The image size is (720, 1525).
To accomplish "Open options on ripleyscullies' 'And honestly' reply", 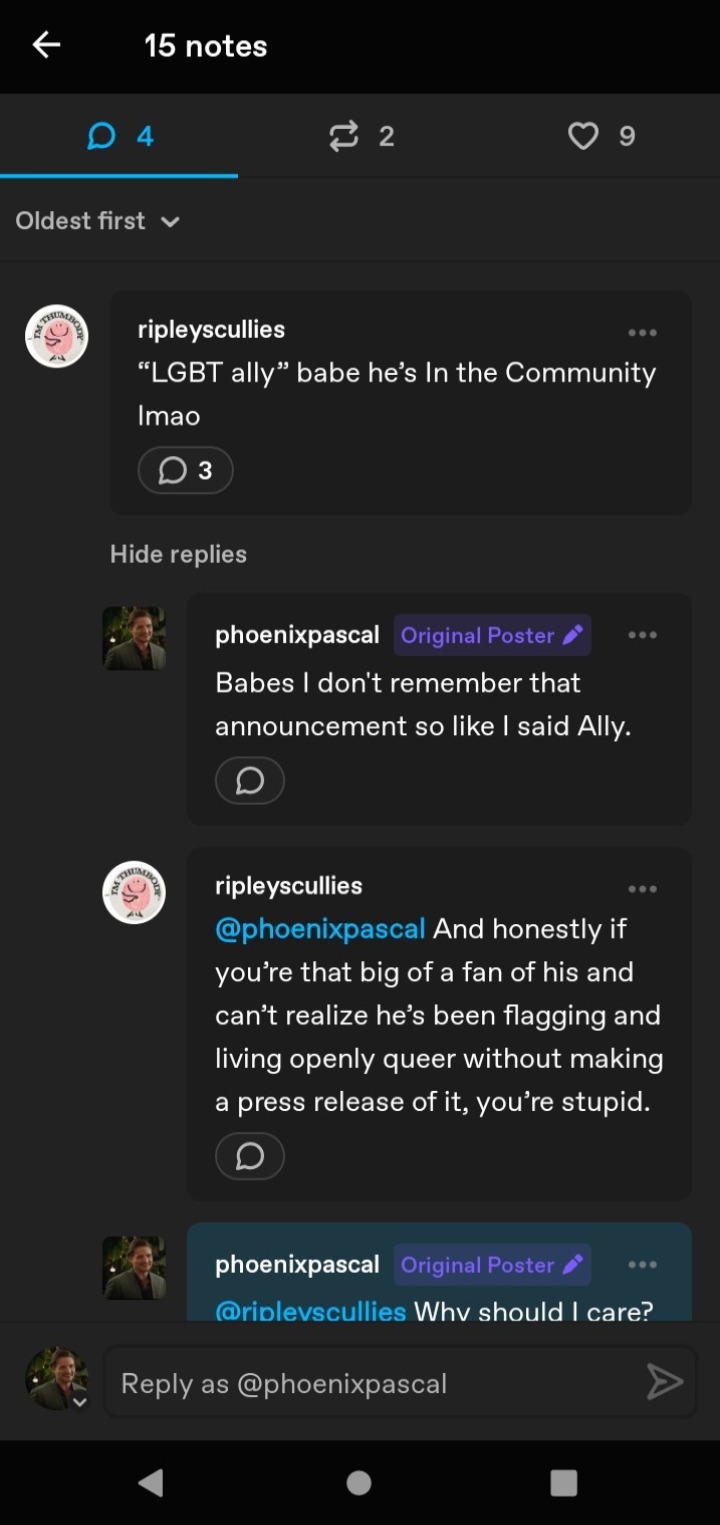I will 642,888.
